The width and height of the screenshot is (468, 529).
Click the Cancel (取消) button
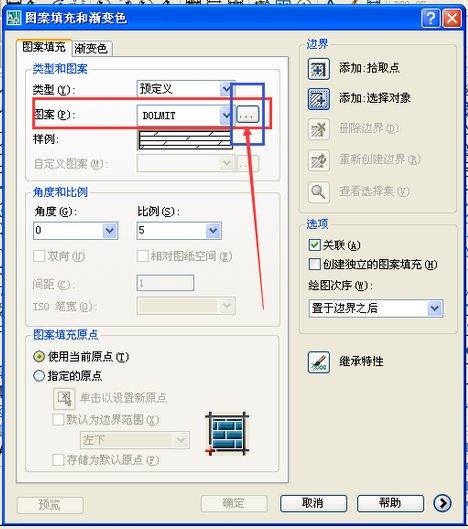(x=313, y=503)
